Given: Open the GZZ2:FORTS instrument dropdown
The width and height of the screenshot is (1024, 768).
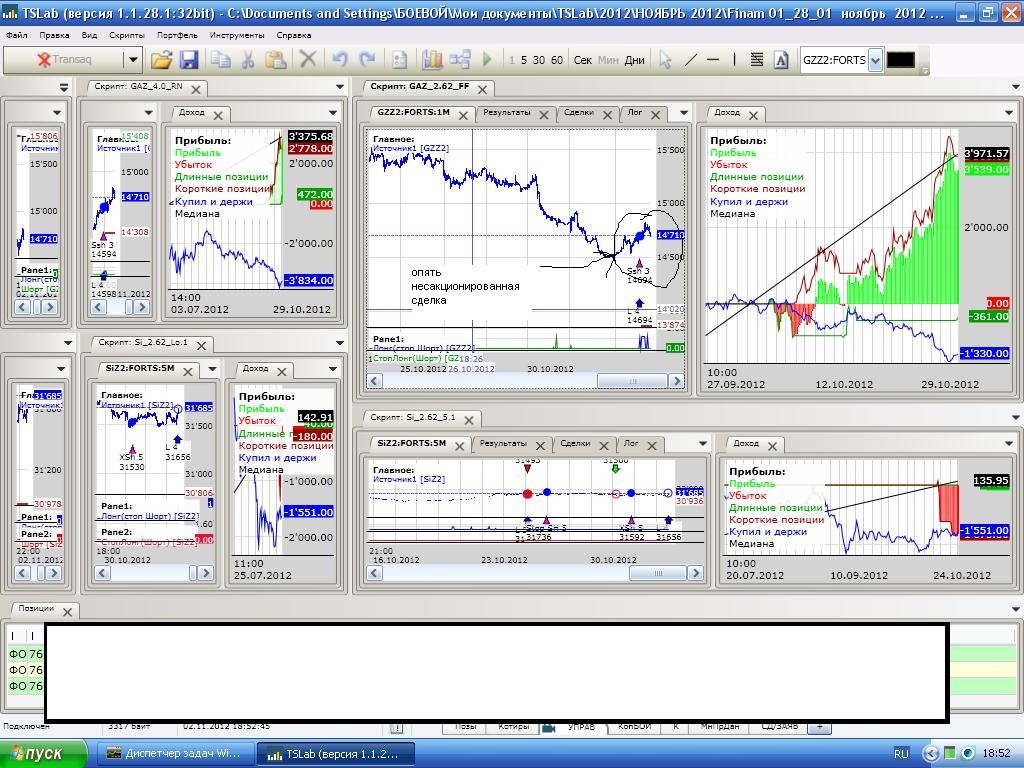Looking at the screenshot, I should [x=875, y=60].
